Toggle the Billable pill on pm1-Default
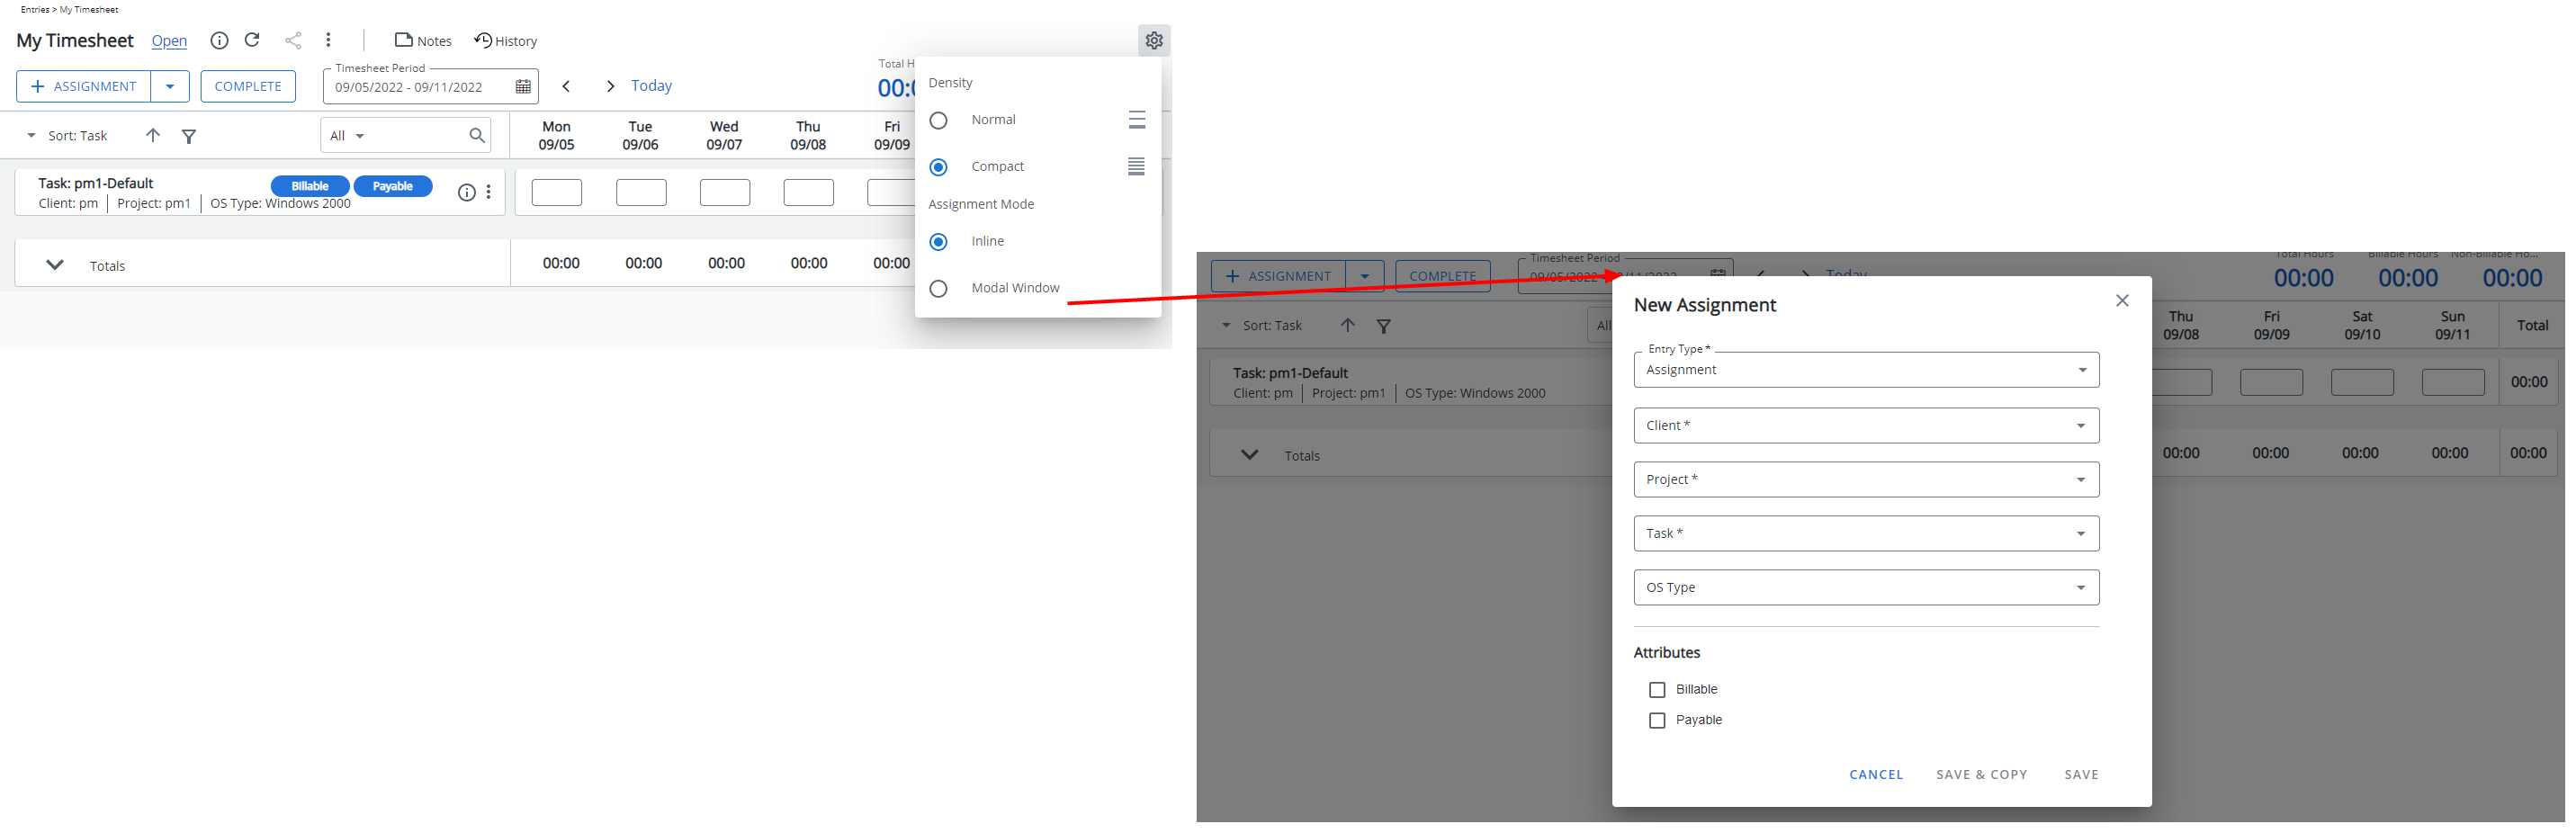This screenshot has height=833, width=2576. tap(310, 187)
